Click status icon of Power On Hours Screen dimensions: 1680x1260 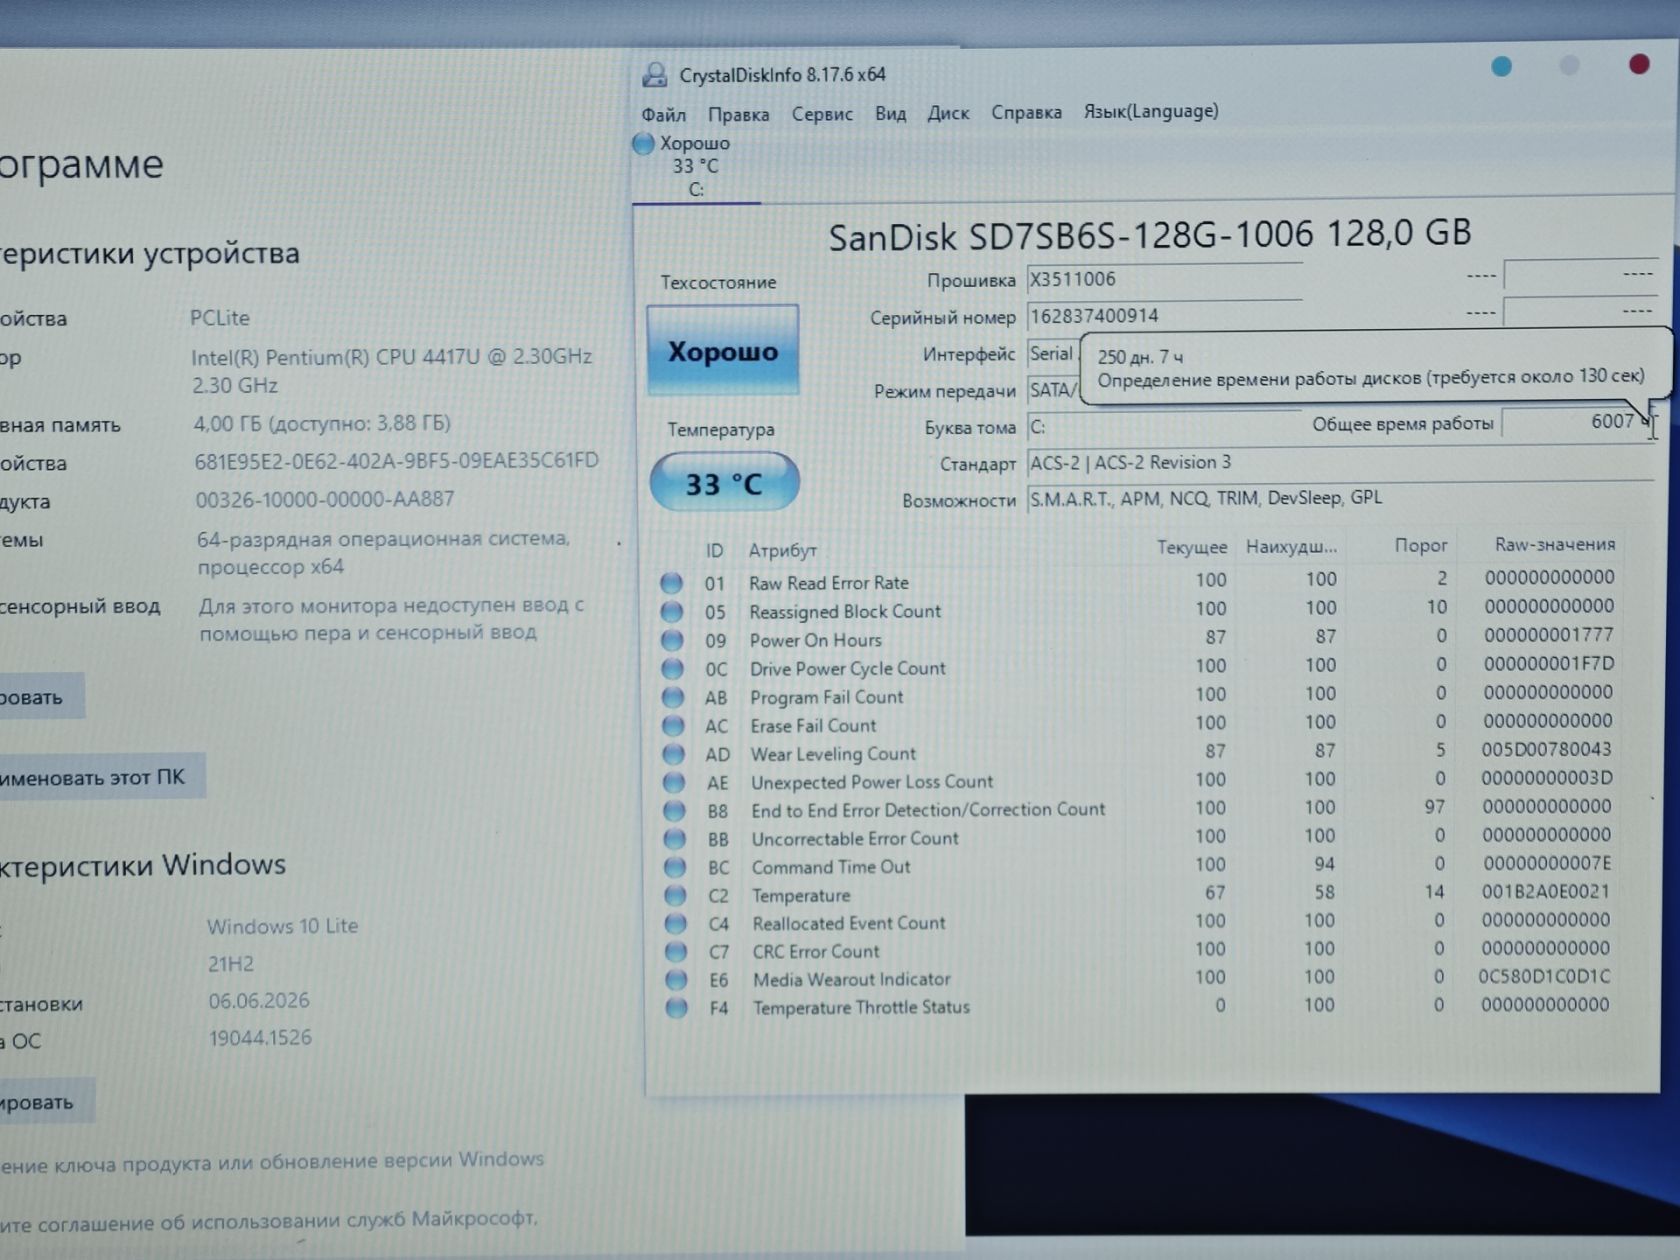pos(673,640)
